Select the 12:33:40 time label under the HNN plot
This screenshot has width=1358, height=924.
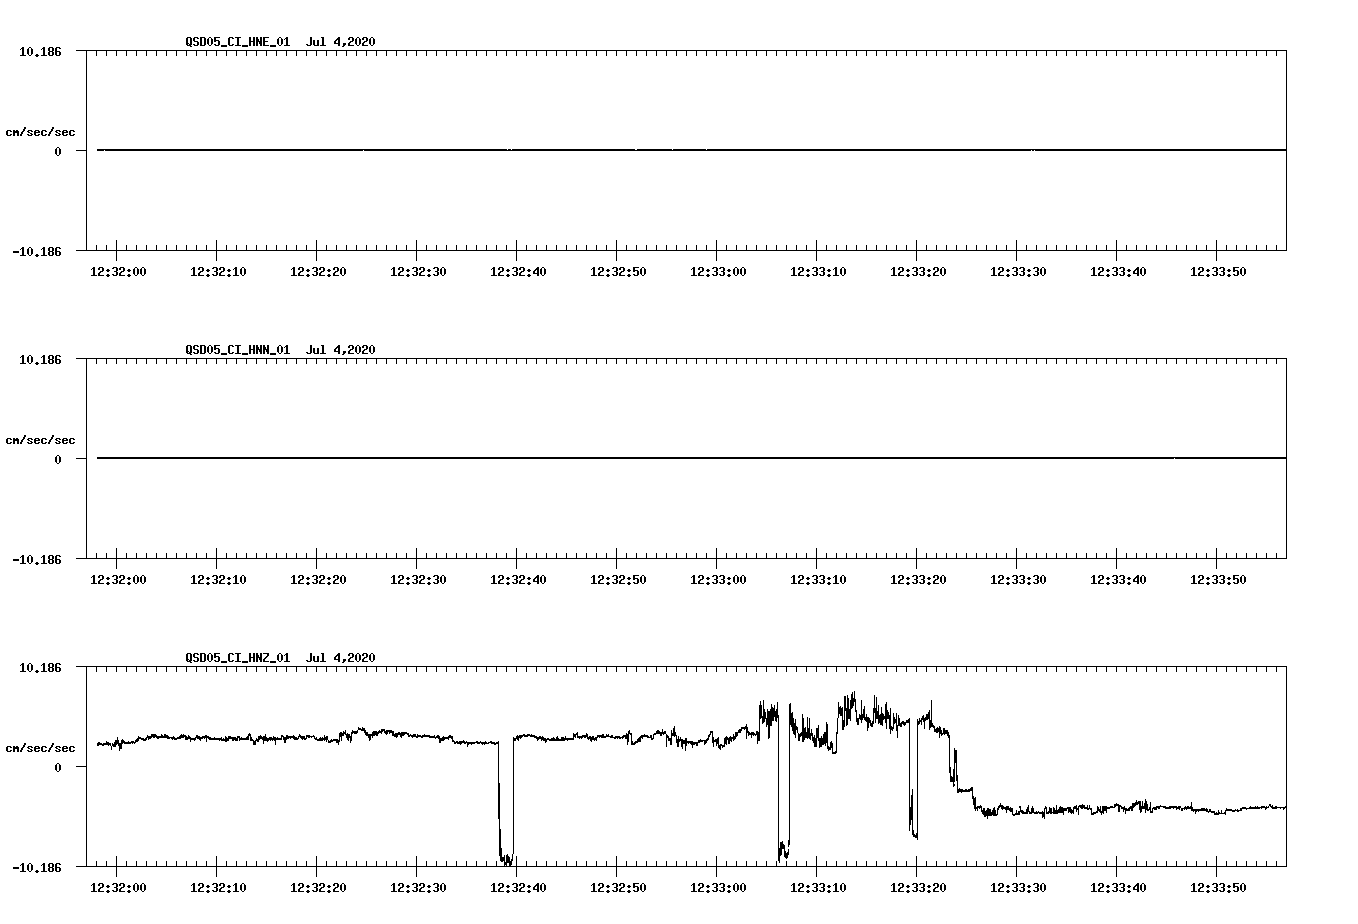click(1118, 580)
